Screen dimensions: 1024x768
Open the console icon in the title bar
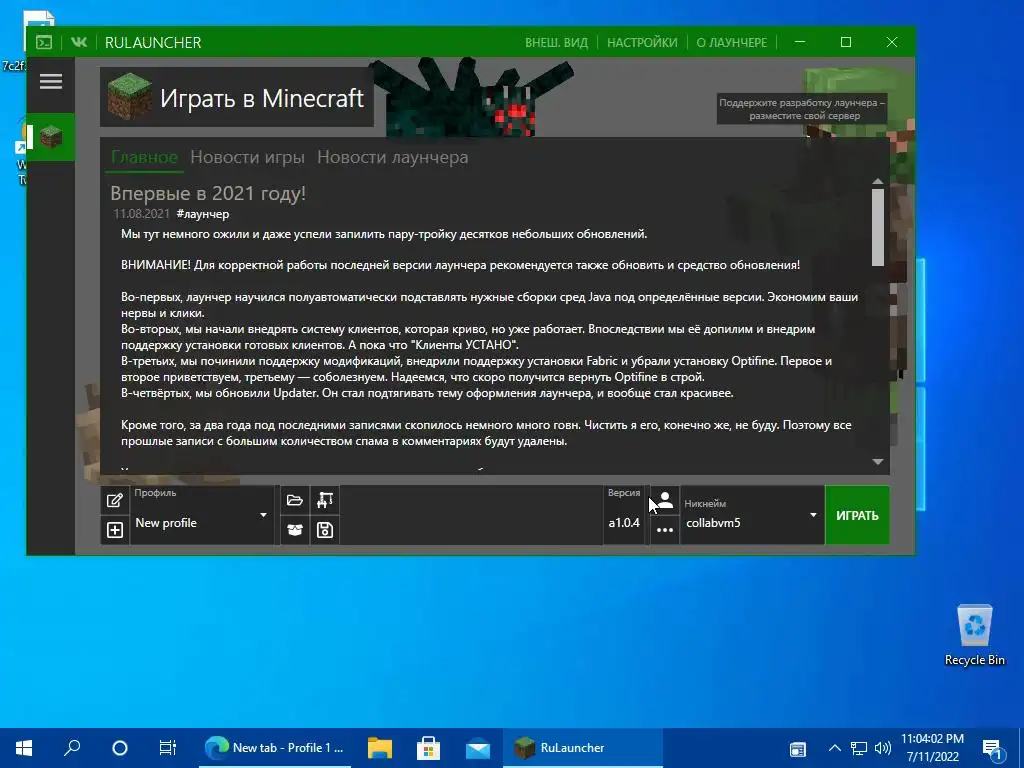tap(44, 42)
